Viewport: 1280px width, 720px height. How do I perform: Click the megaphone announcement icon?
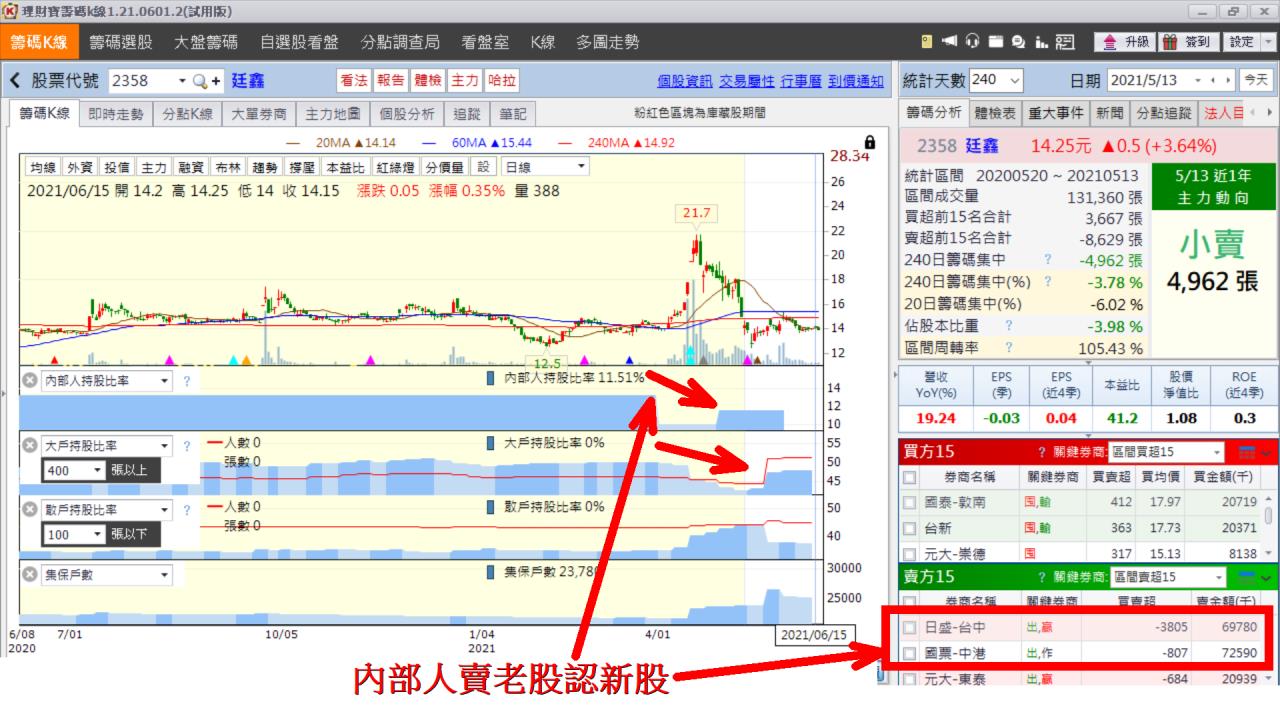coord(947,43)
